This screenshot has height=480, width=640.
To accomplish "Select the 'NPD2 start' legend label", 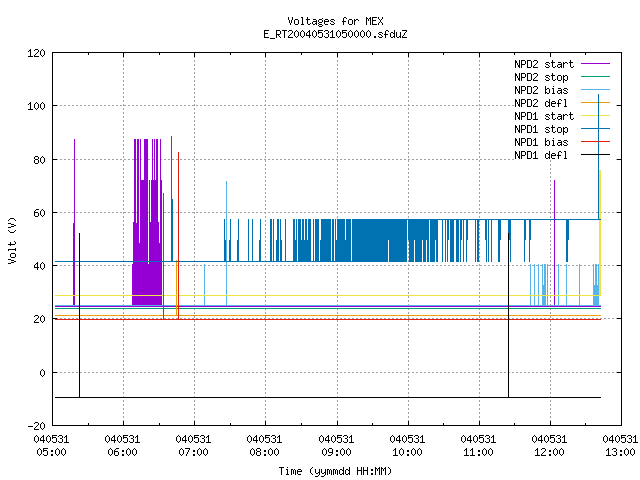I will coord(544,64).
